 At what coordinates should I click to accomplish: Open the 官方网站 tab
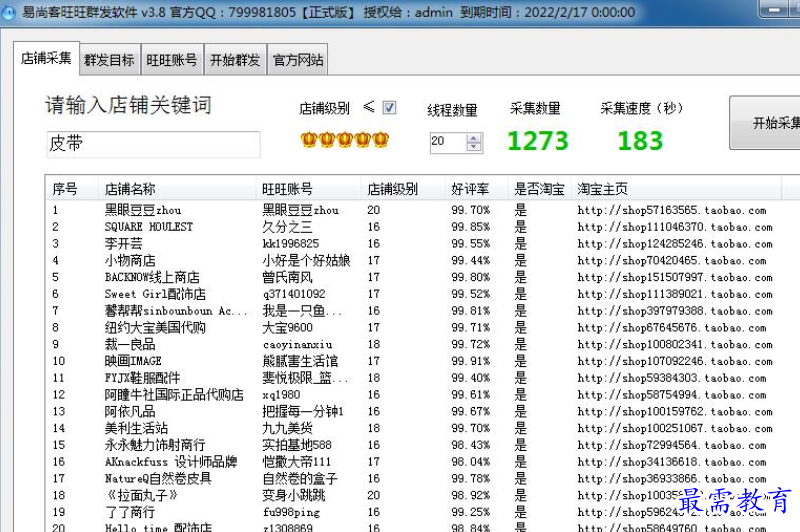pyautogui.click(x=298, y=60)
